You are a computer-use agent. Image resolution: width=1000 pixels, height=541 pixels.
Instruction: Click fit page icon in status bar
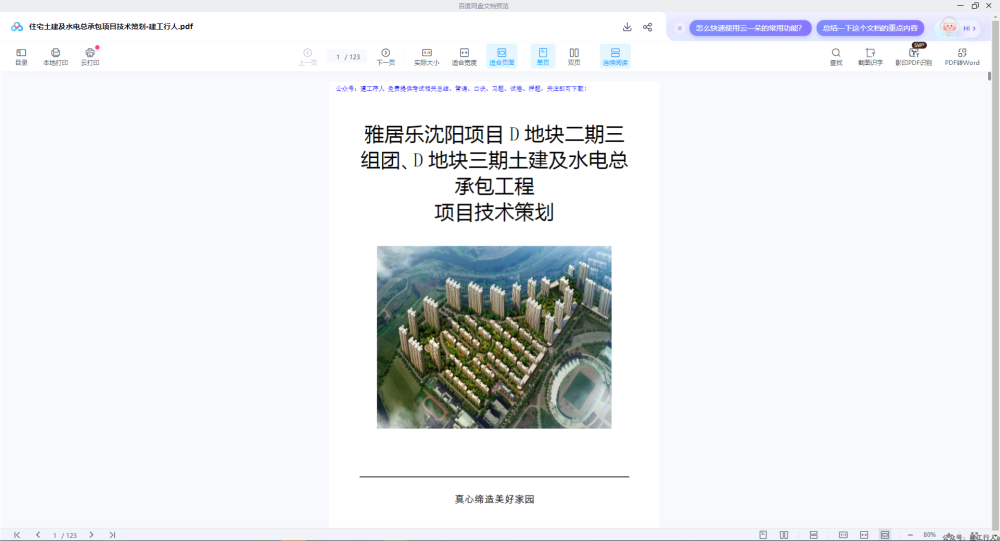[885, 535]
